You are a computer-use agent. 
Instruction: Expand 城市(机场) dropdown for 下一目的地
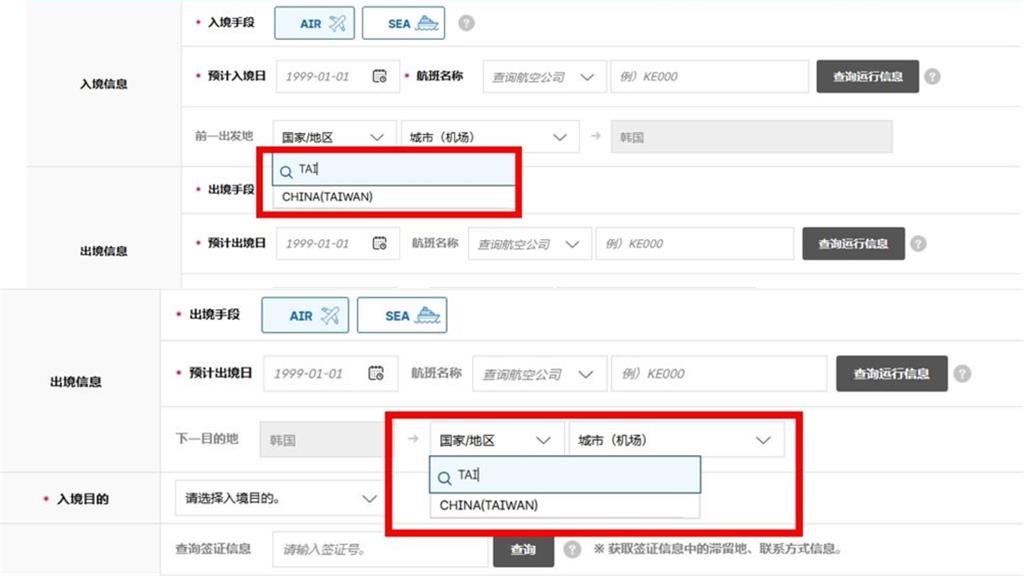pos(675,440)
